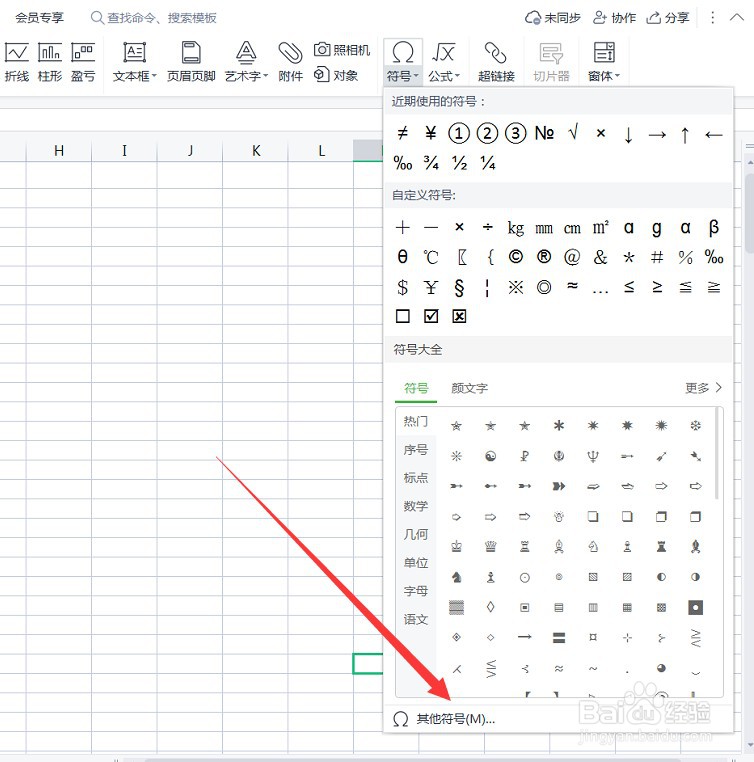
Task: Open the formula (公式) dropdown
Action: [444, 62]
